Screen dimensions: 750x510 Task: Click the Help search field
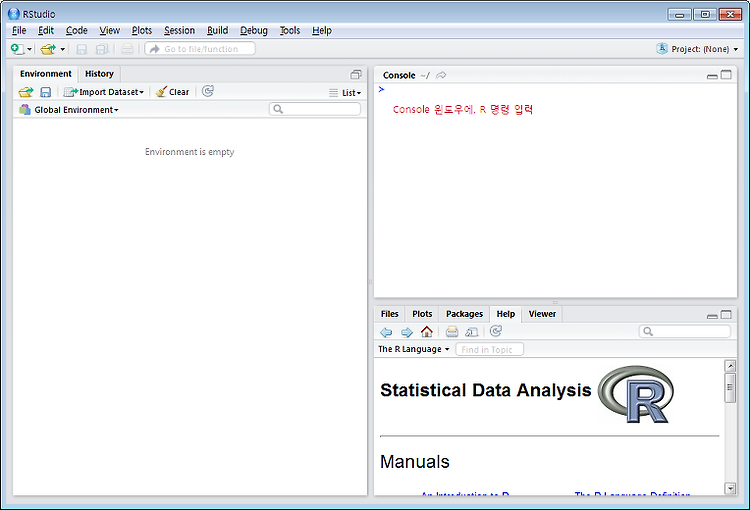point(684,331)
